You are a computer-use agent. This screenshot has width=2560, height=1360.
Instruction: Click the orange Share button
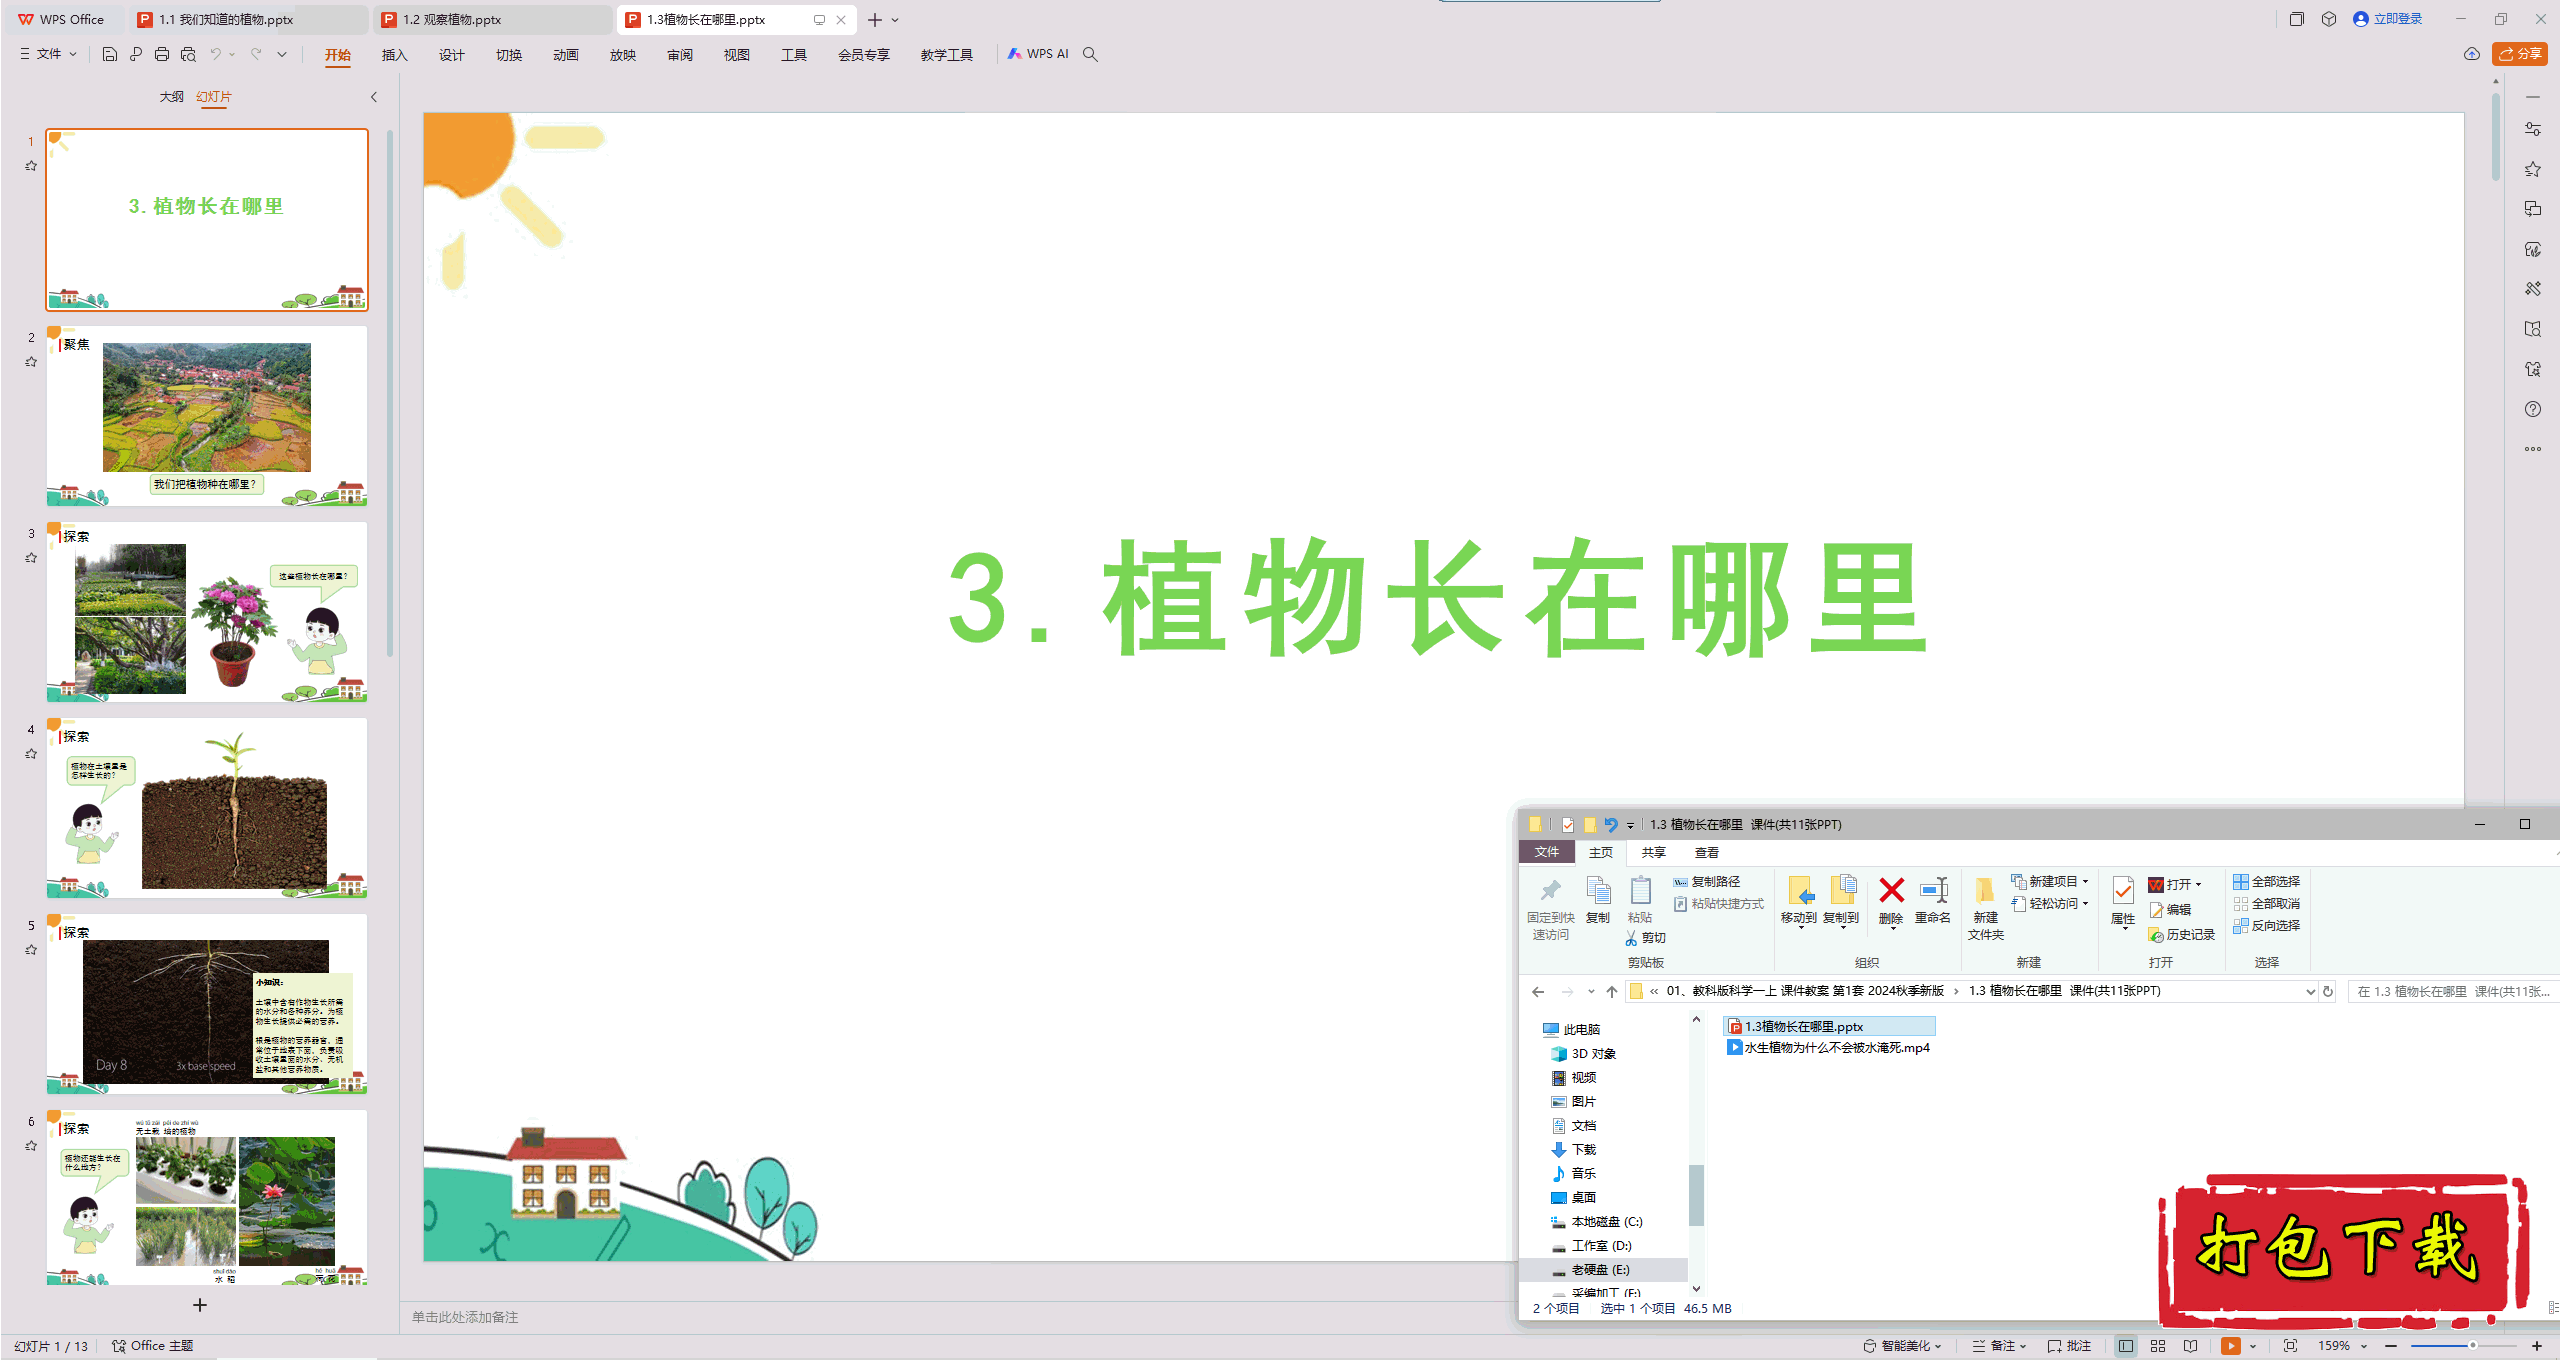[x=2519, y=54]
